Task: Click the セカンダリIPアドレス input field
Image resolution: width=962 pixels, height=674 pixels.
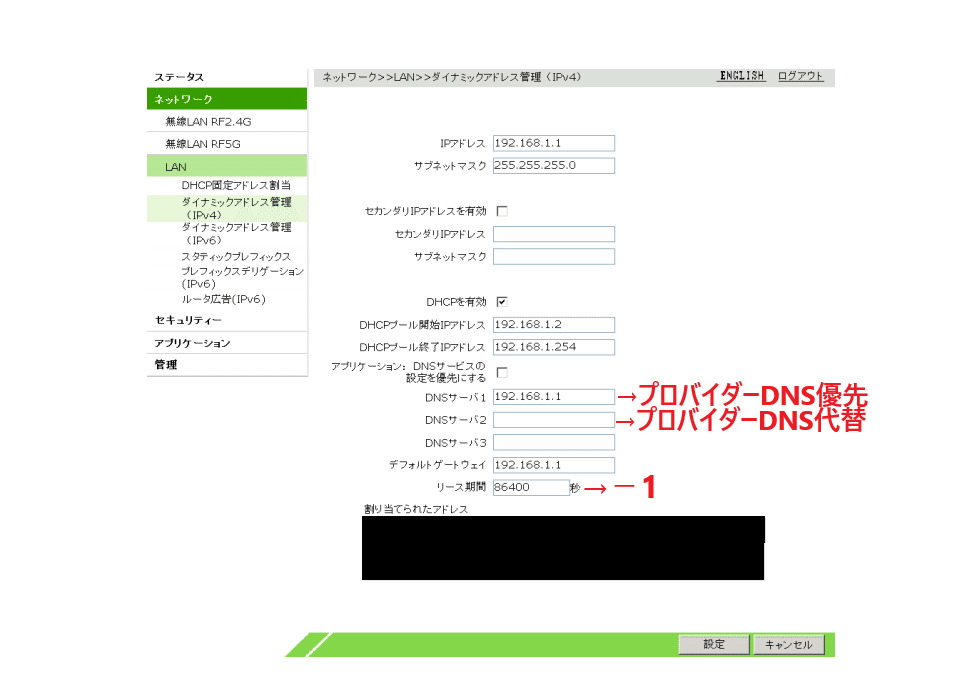Action: [x=553, y=234]
